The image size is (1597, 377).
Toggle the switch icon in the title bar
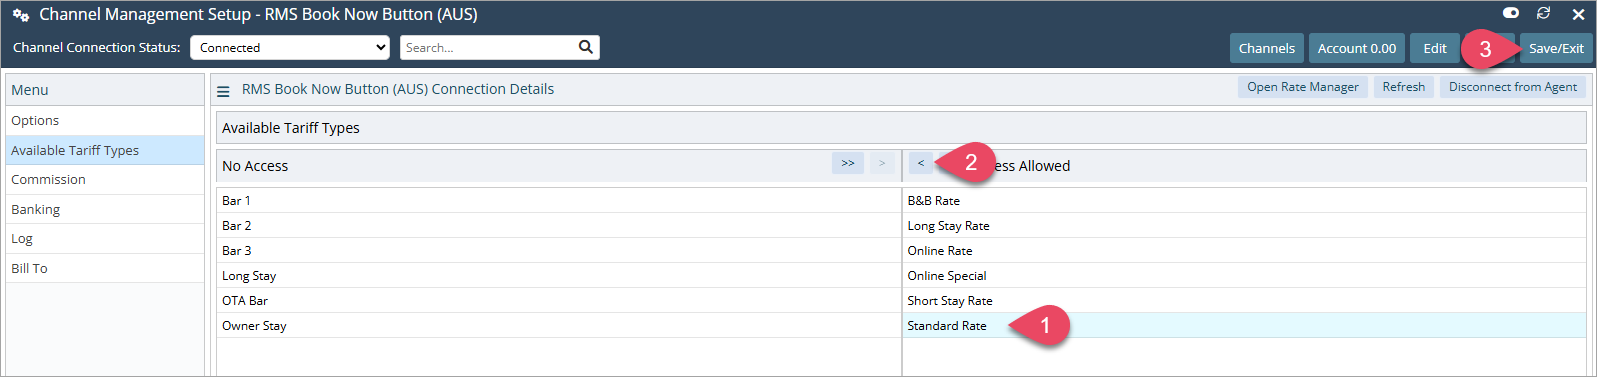coord(1511,13)
